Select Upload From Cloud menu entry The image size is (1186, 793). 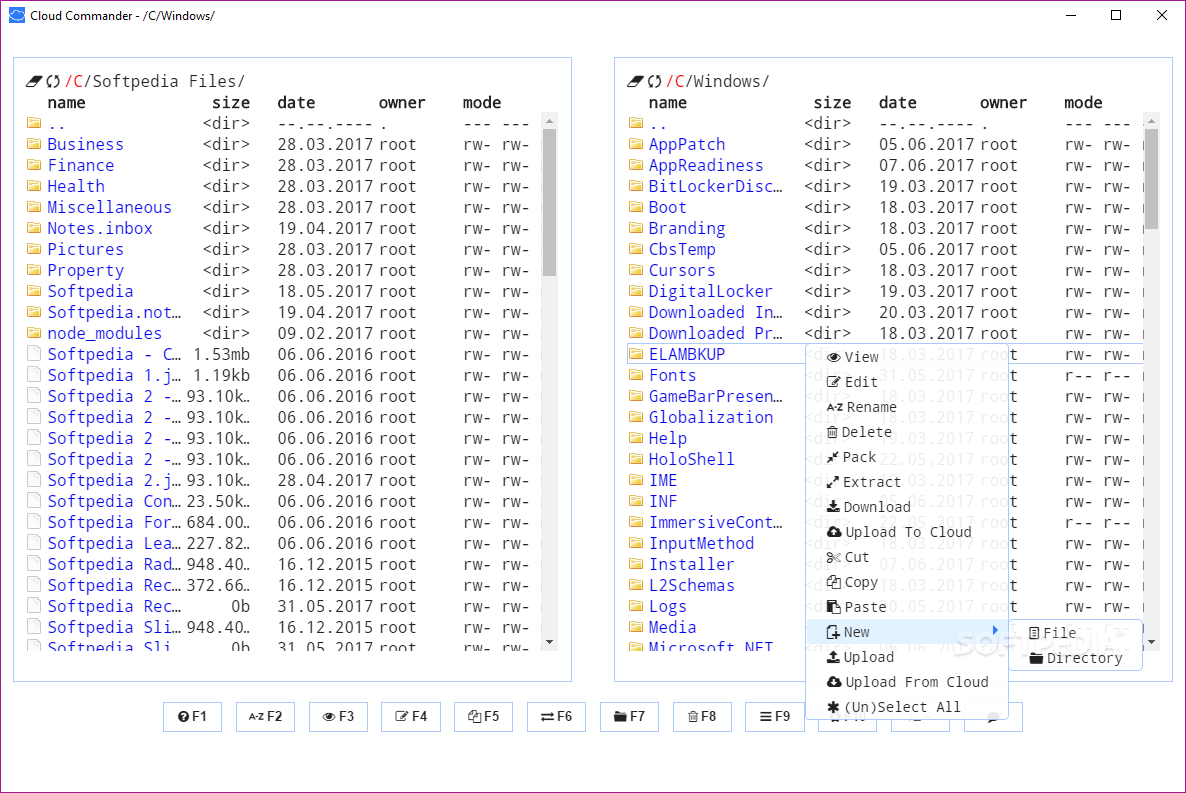pos(907,682)
